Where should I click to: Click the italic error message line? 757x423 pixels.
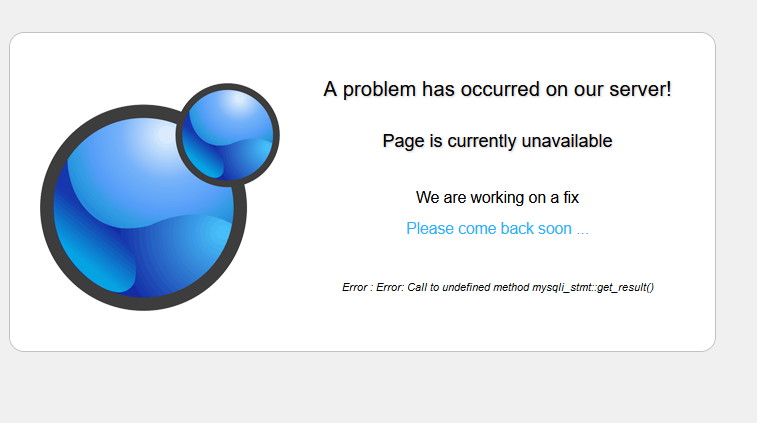point(498,287)
